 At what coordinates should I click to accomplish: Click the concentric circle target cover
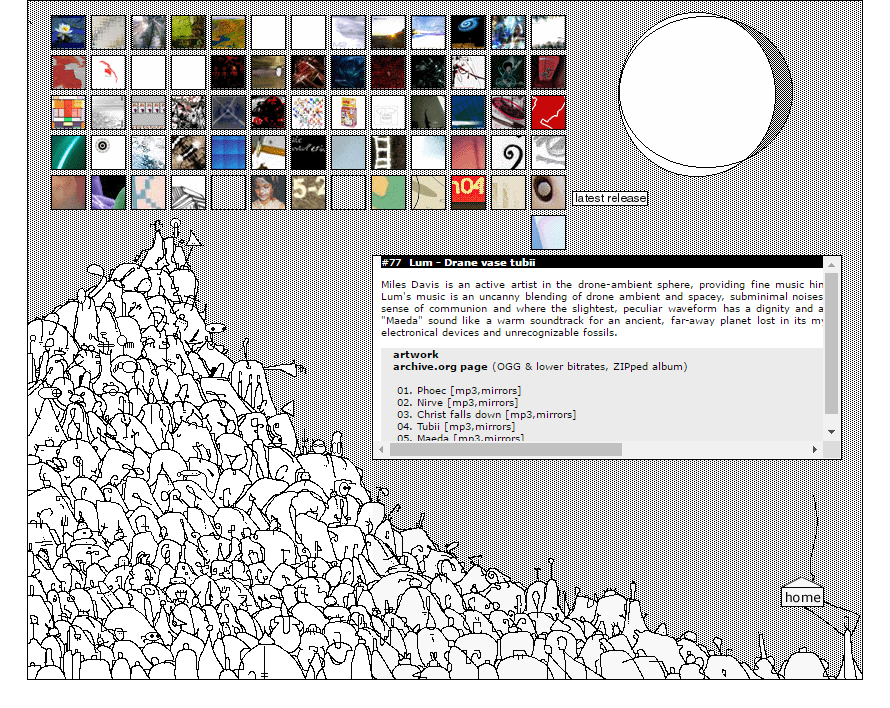click(108, 152)
